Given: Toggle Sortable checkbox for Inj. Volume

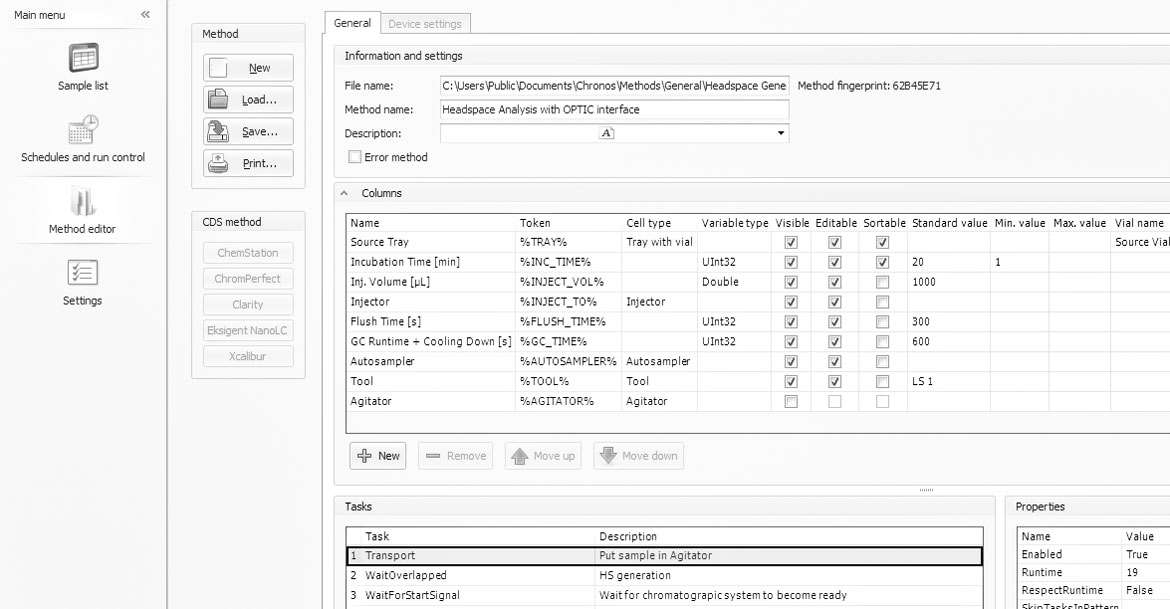Looking at the screenshot, I should (883, 282).
